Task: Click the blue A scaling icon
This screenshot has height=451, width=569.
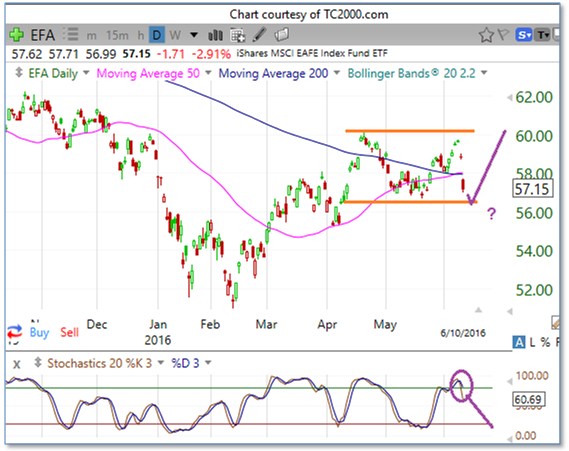Action: coord(519,342)
